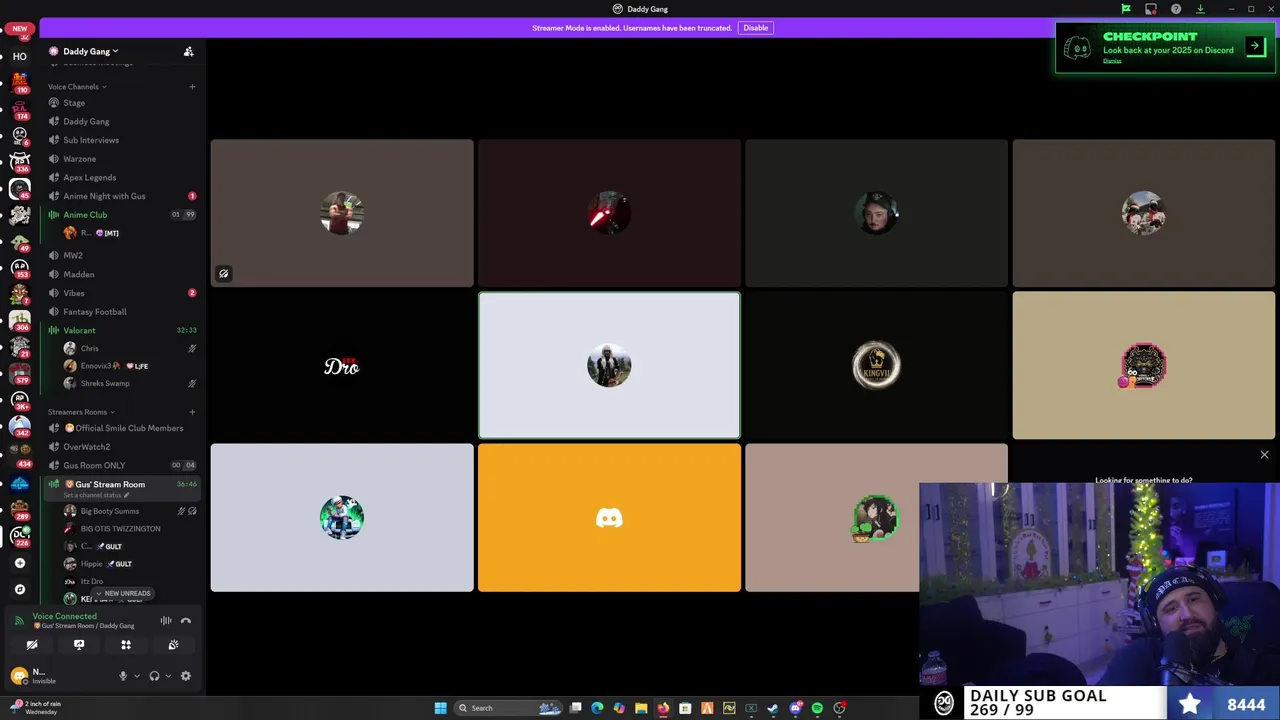Screen dimensions: 1280x720
Task: Select the red lightsaber avatar tile
Action: pyautogui.click(x=609, y=213)
